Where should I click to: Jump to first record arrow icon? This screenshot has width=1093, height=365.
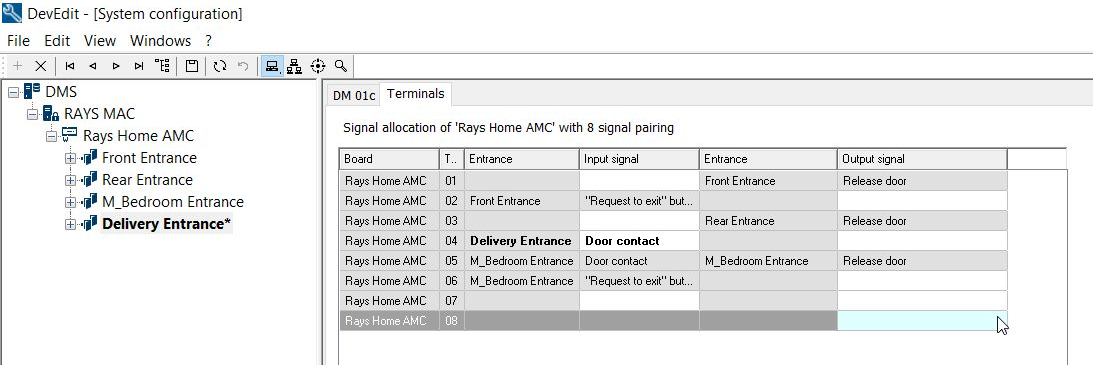coord(70,66)
